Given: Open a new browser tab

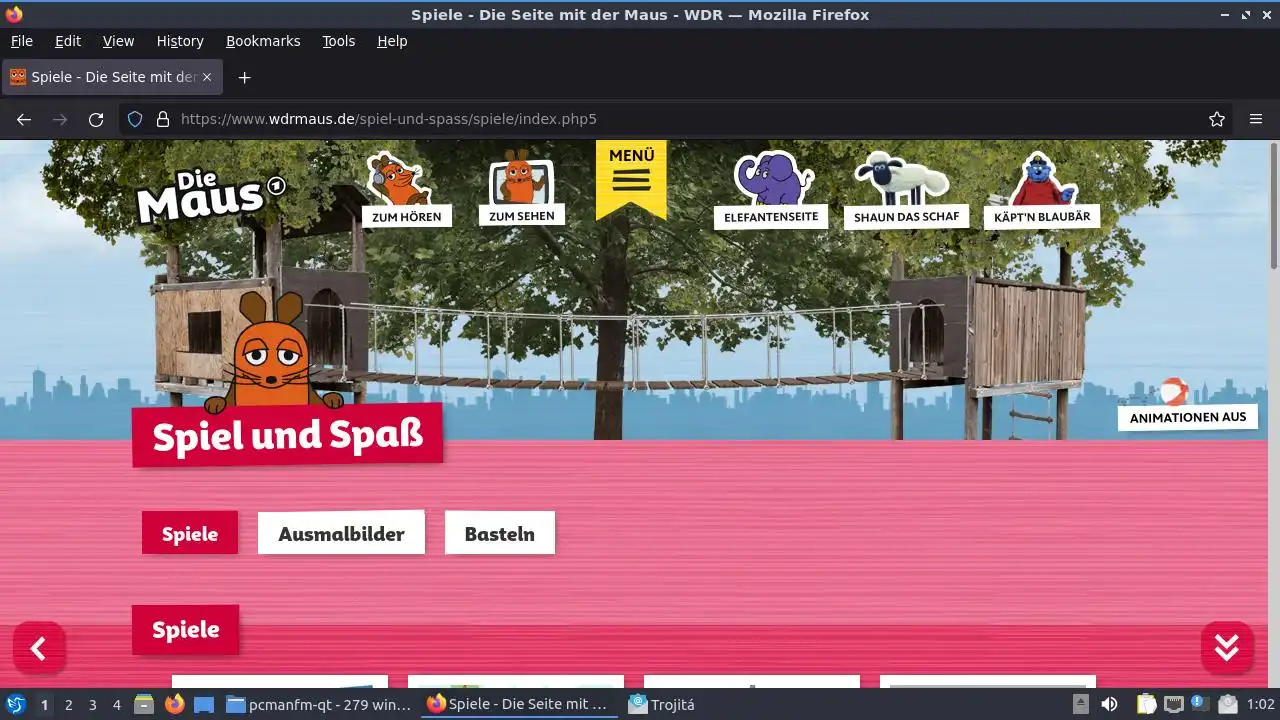Looking at the screenshot, I should [x=244, y=77].
